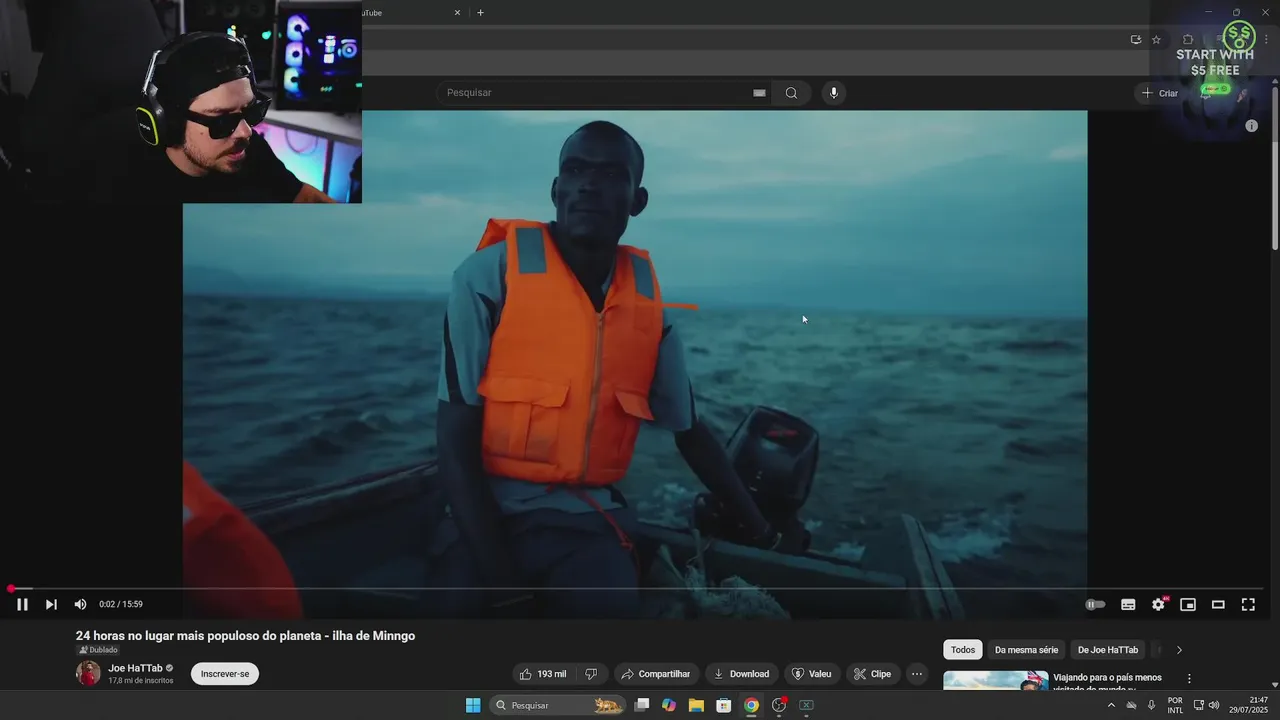Open Task View in taskbar
The height and width of the screenshot is (720, 1280).
(x=642, y=705)
